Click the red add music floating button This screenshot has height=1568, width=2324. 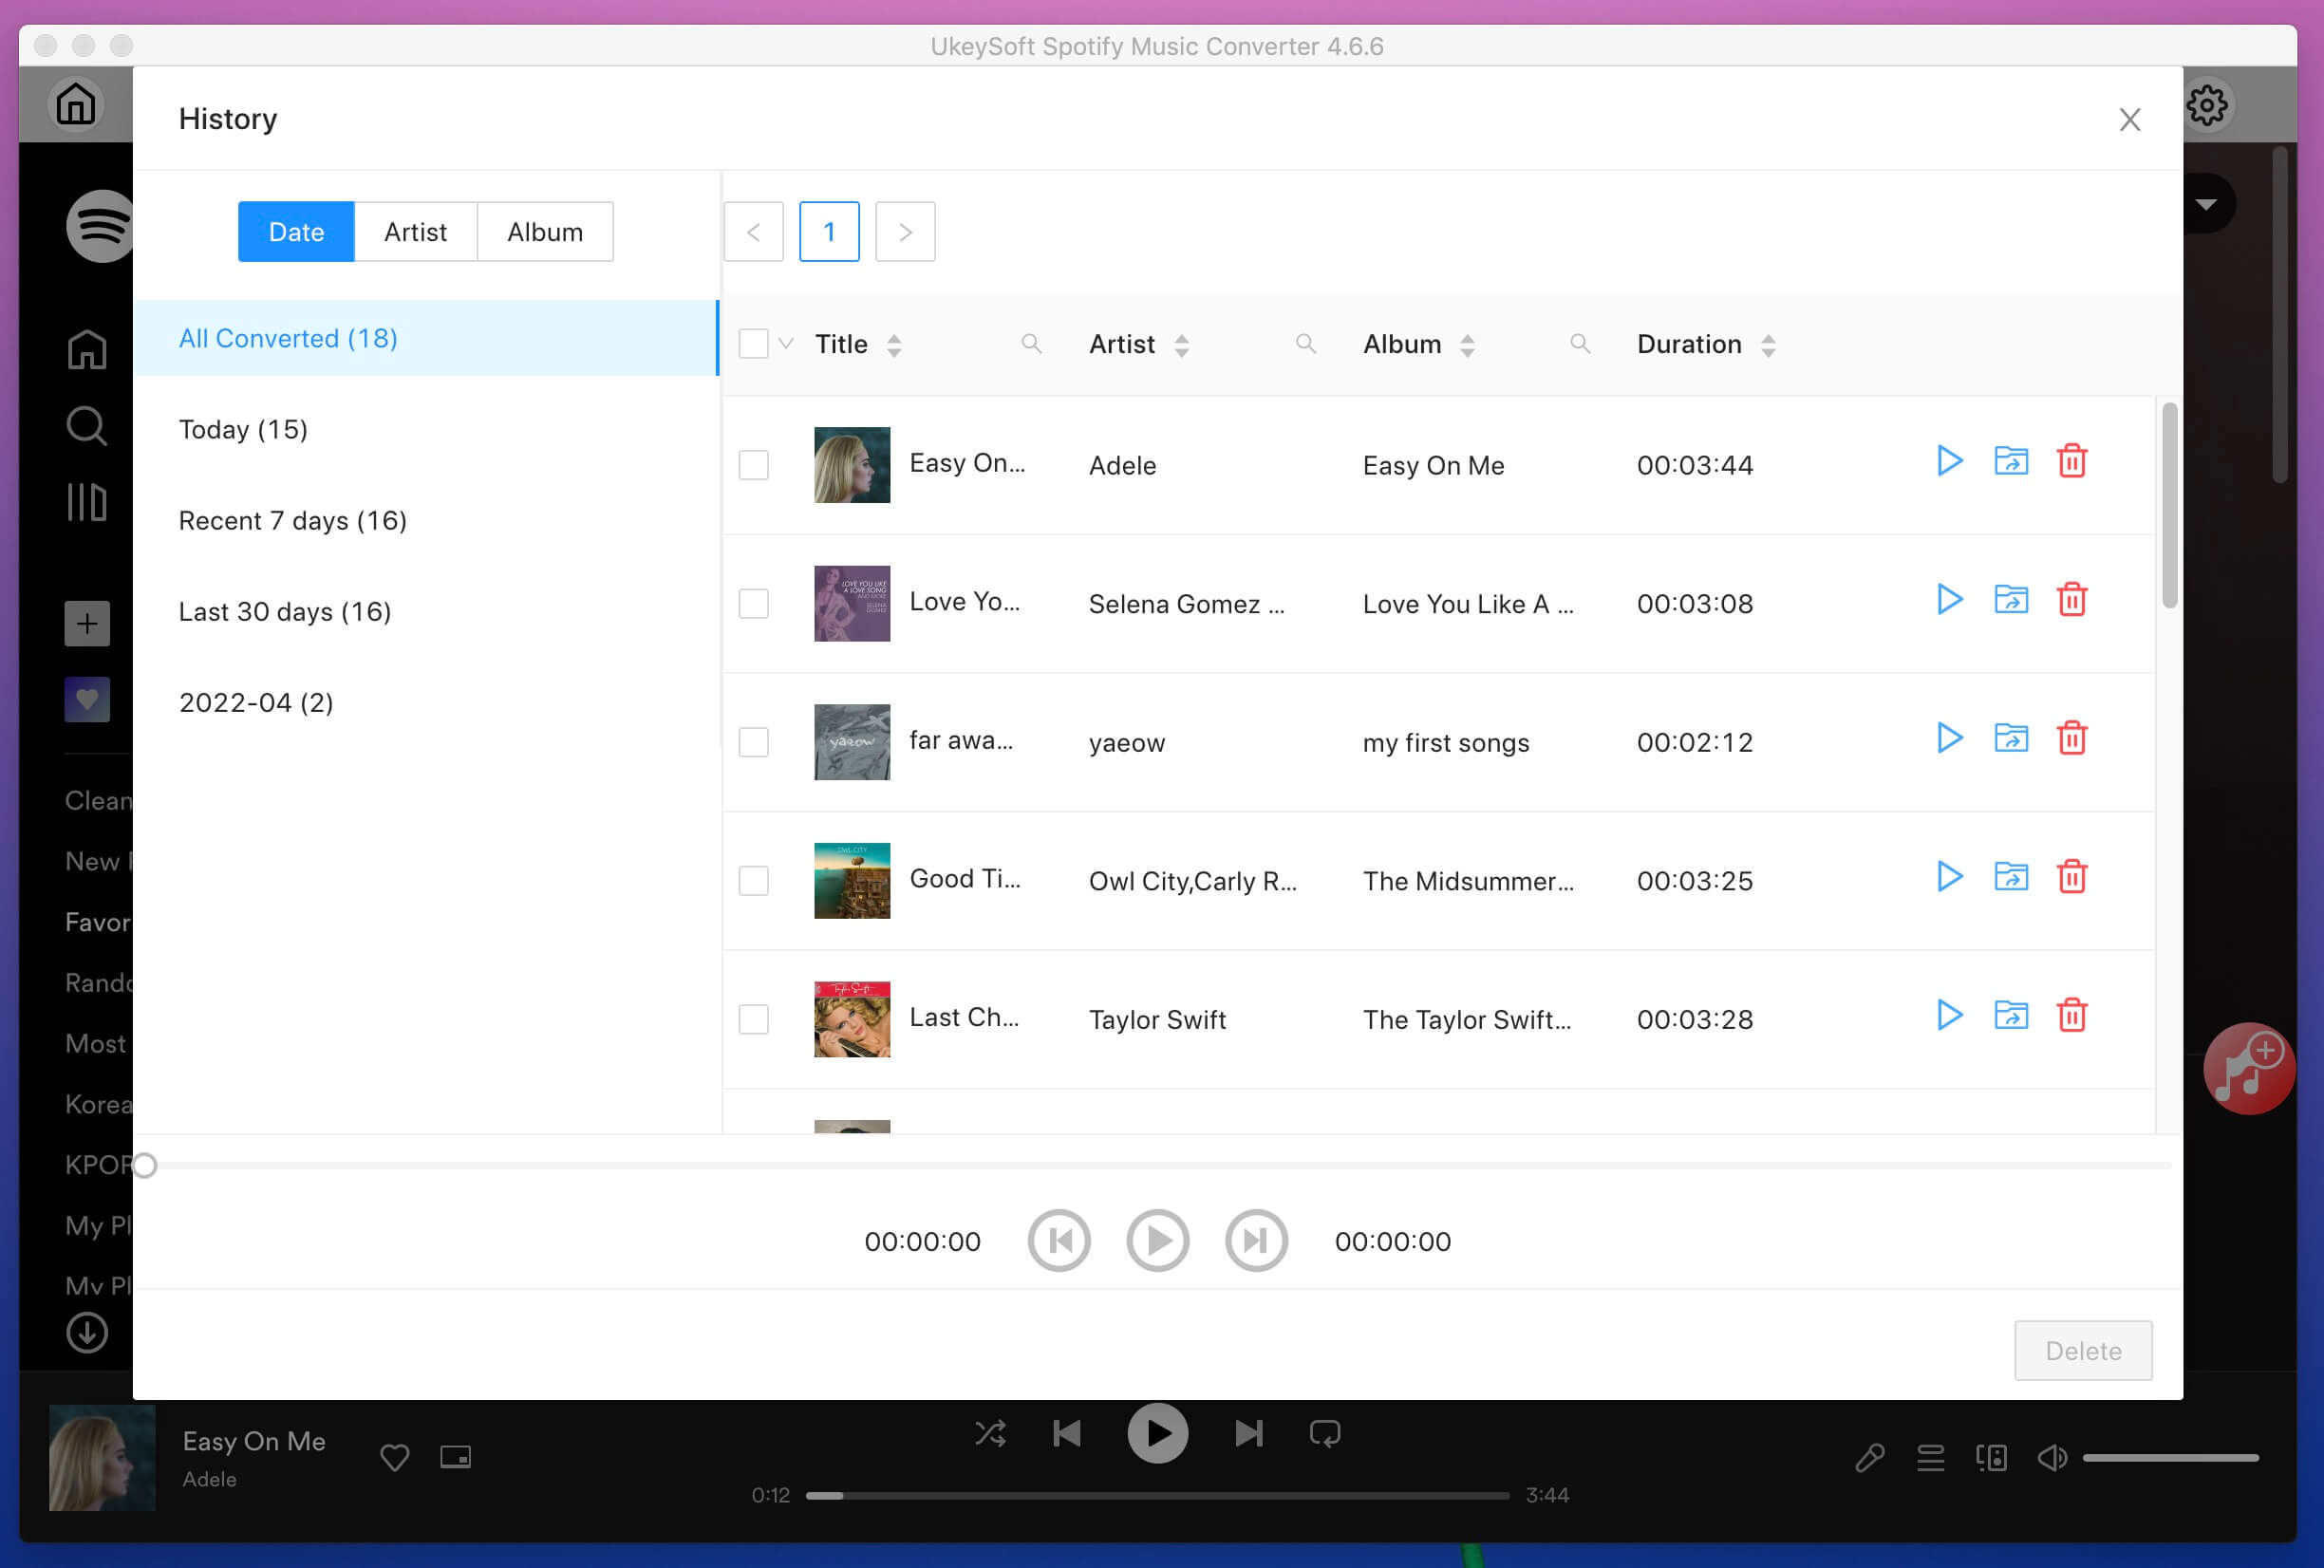pyautogui.click(x=2249, y=1068)
